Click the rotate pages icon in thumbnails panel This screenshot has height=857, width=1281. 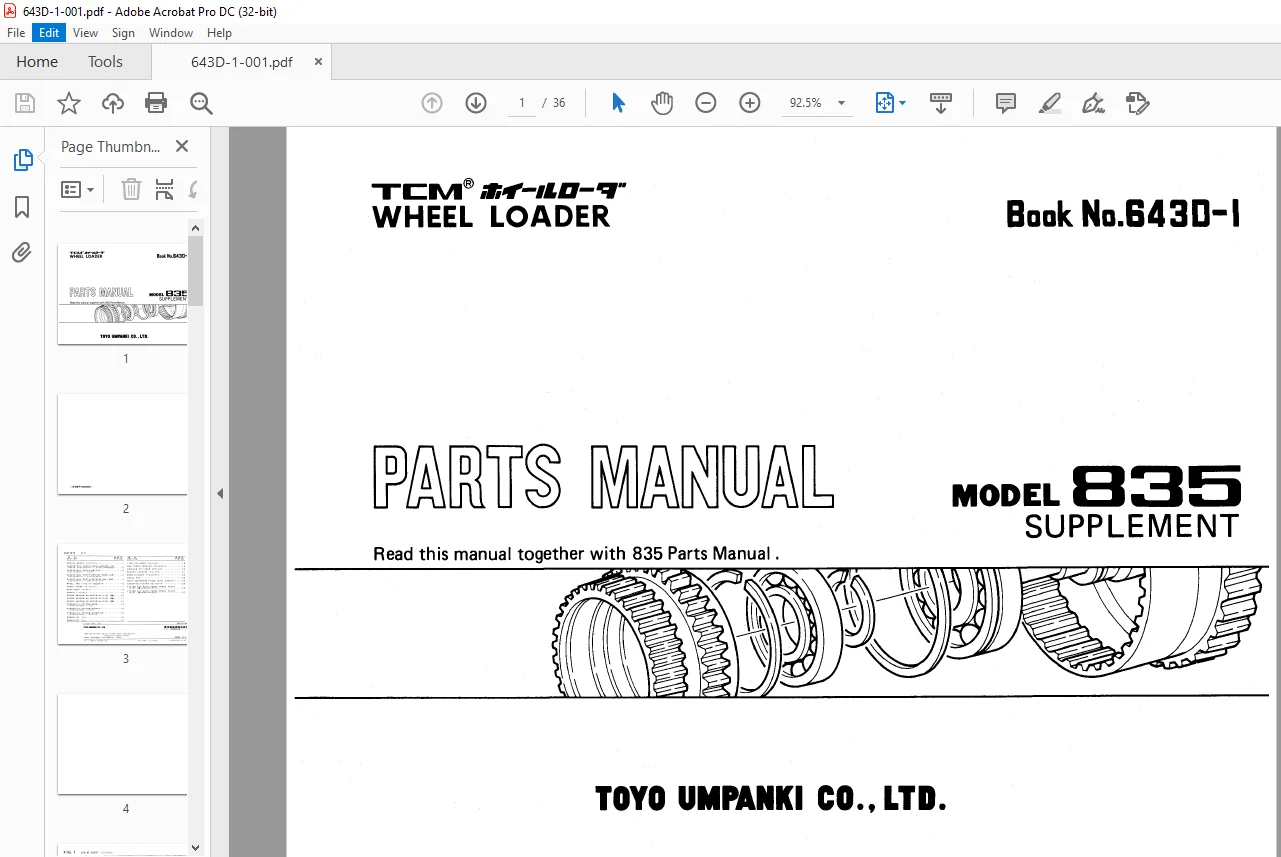pos(192,189)
